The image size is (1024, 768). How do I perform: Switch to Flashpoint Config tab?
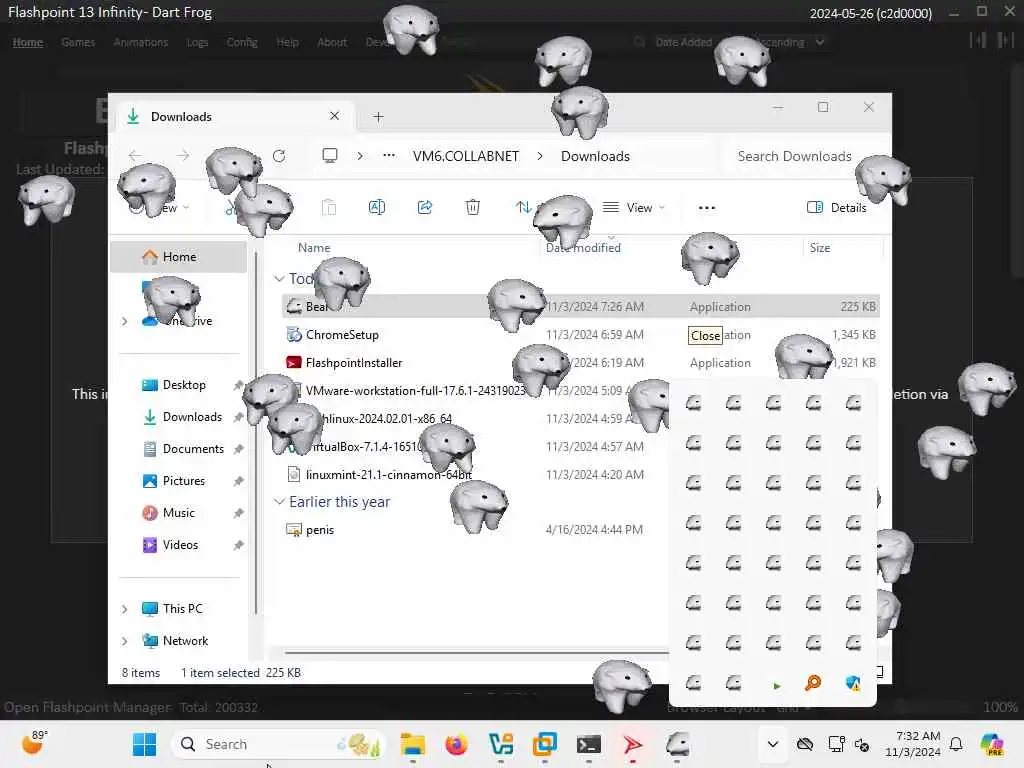[242, 42]
